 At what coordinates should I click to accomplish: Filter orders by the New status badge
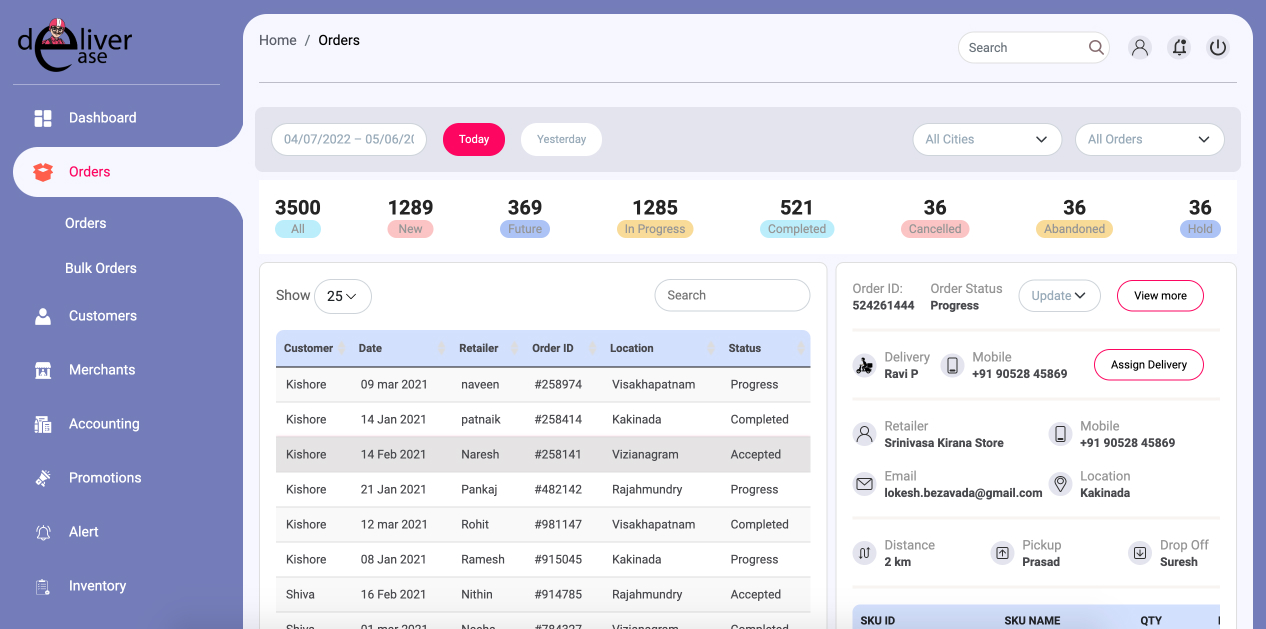(x=410, y=229)
